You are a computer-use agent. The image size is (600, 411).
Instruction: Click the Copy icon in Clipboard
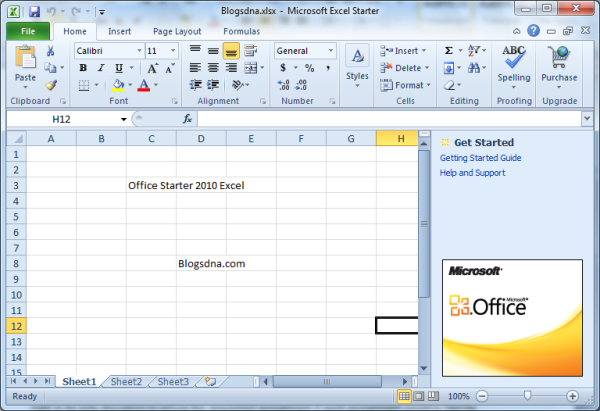[x=50, y=68]
